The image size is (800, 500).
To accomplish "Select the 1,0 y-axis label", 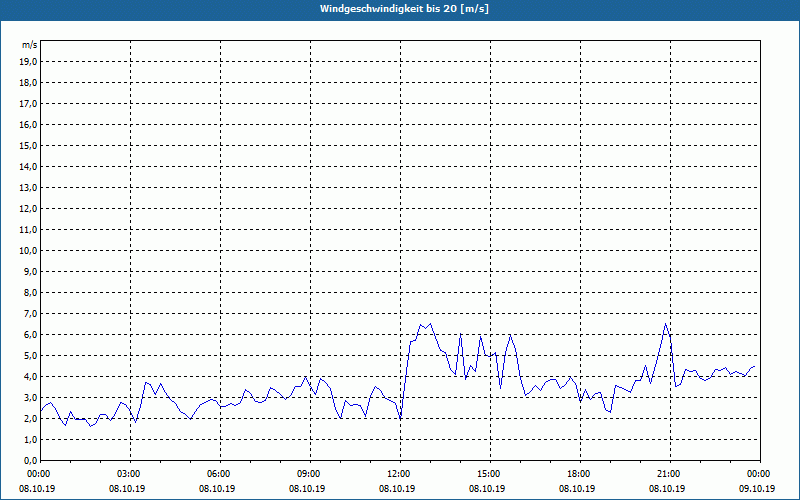I will pos(31,439).
